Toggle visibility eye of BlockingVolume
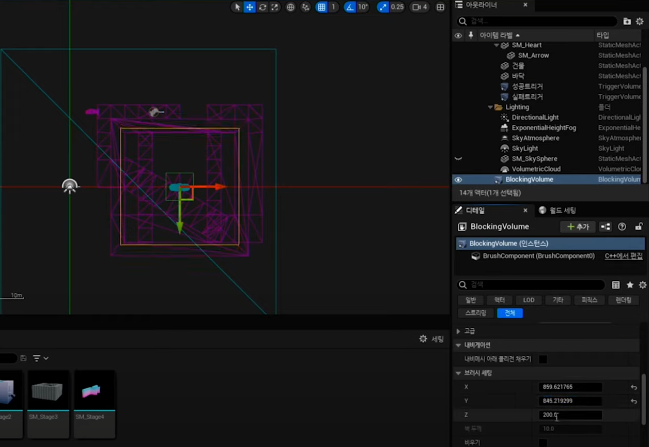649x447 pixels. pyautogui.click(x=458, y=180)
